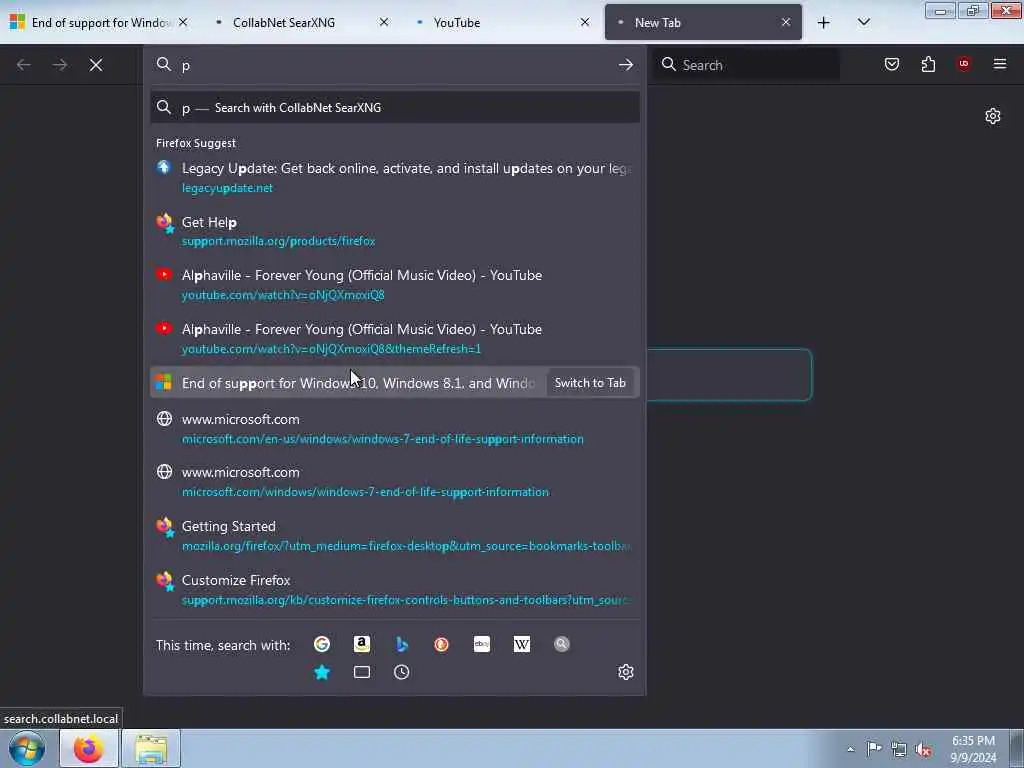Viewport: 1024px width, 768px height.
Task: Search this time with Amazon icon
Action: tap(362, 645)
